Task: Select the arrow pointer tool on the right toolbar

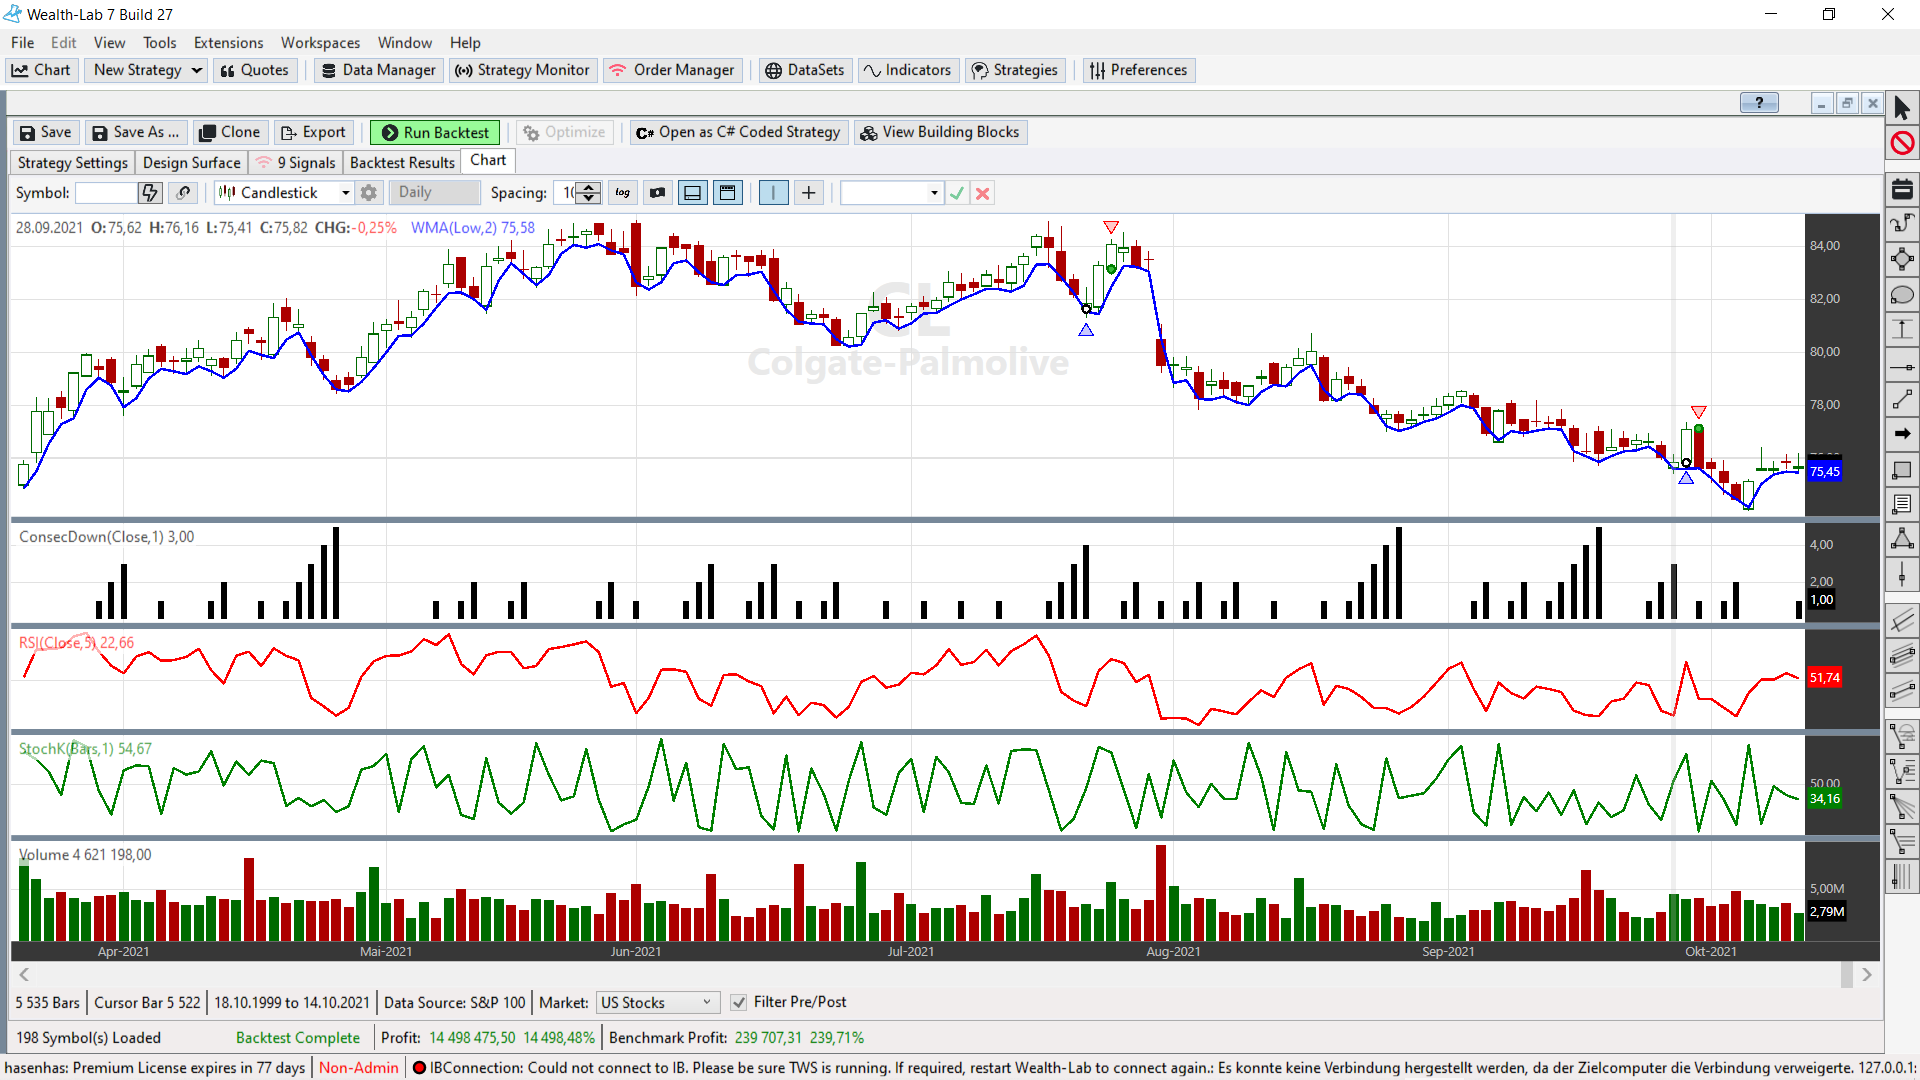Action: coord(1903,105)
